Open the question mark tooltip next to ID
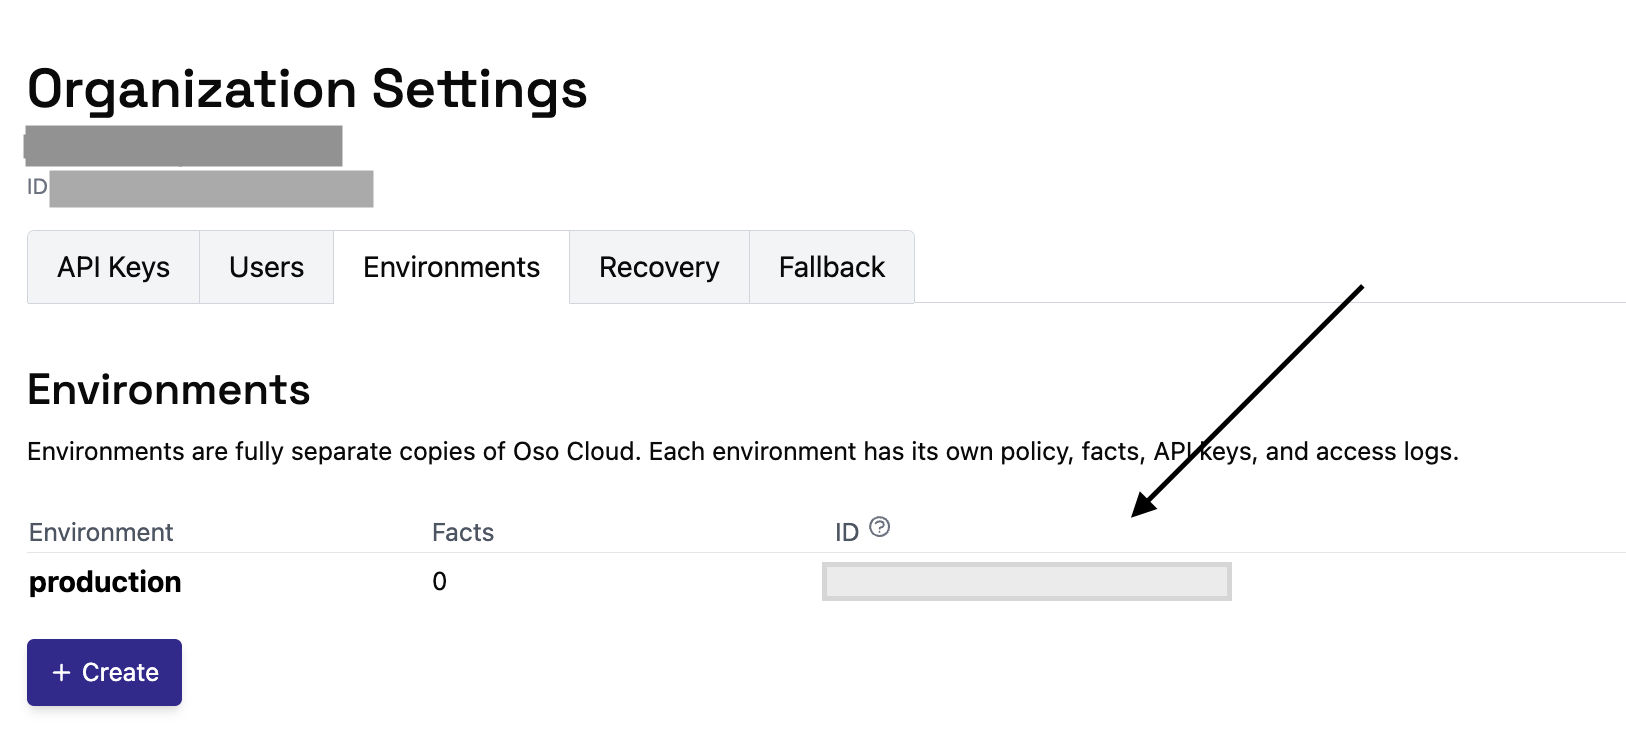Image resolution: width=1626 pixels, height=752 pixels. tap(878, 525)
